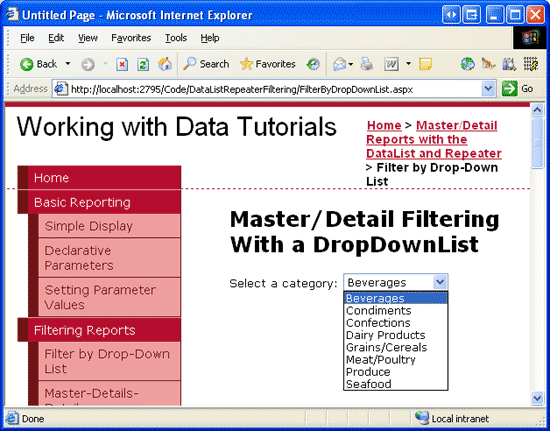The width and height of the screenshot is (550, 431).
Task: Follow the Home breadcrumb link
Action: (384, 126)
